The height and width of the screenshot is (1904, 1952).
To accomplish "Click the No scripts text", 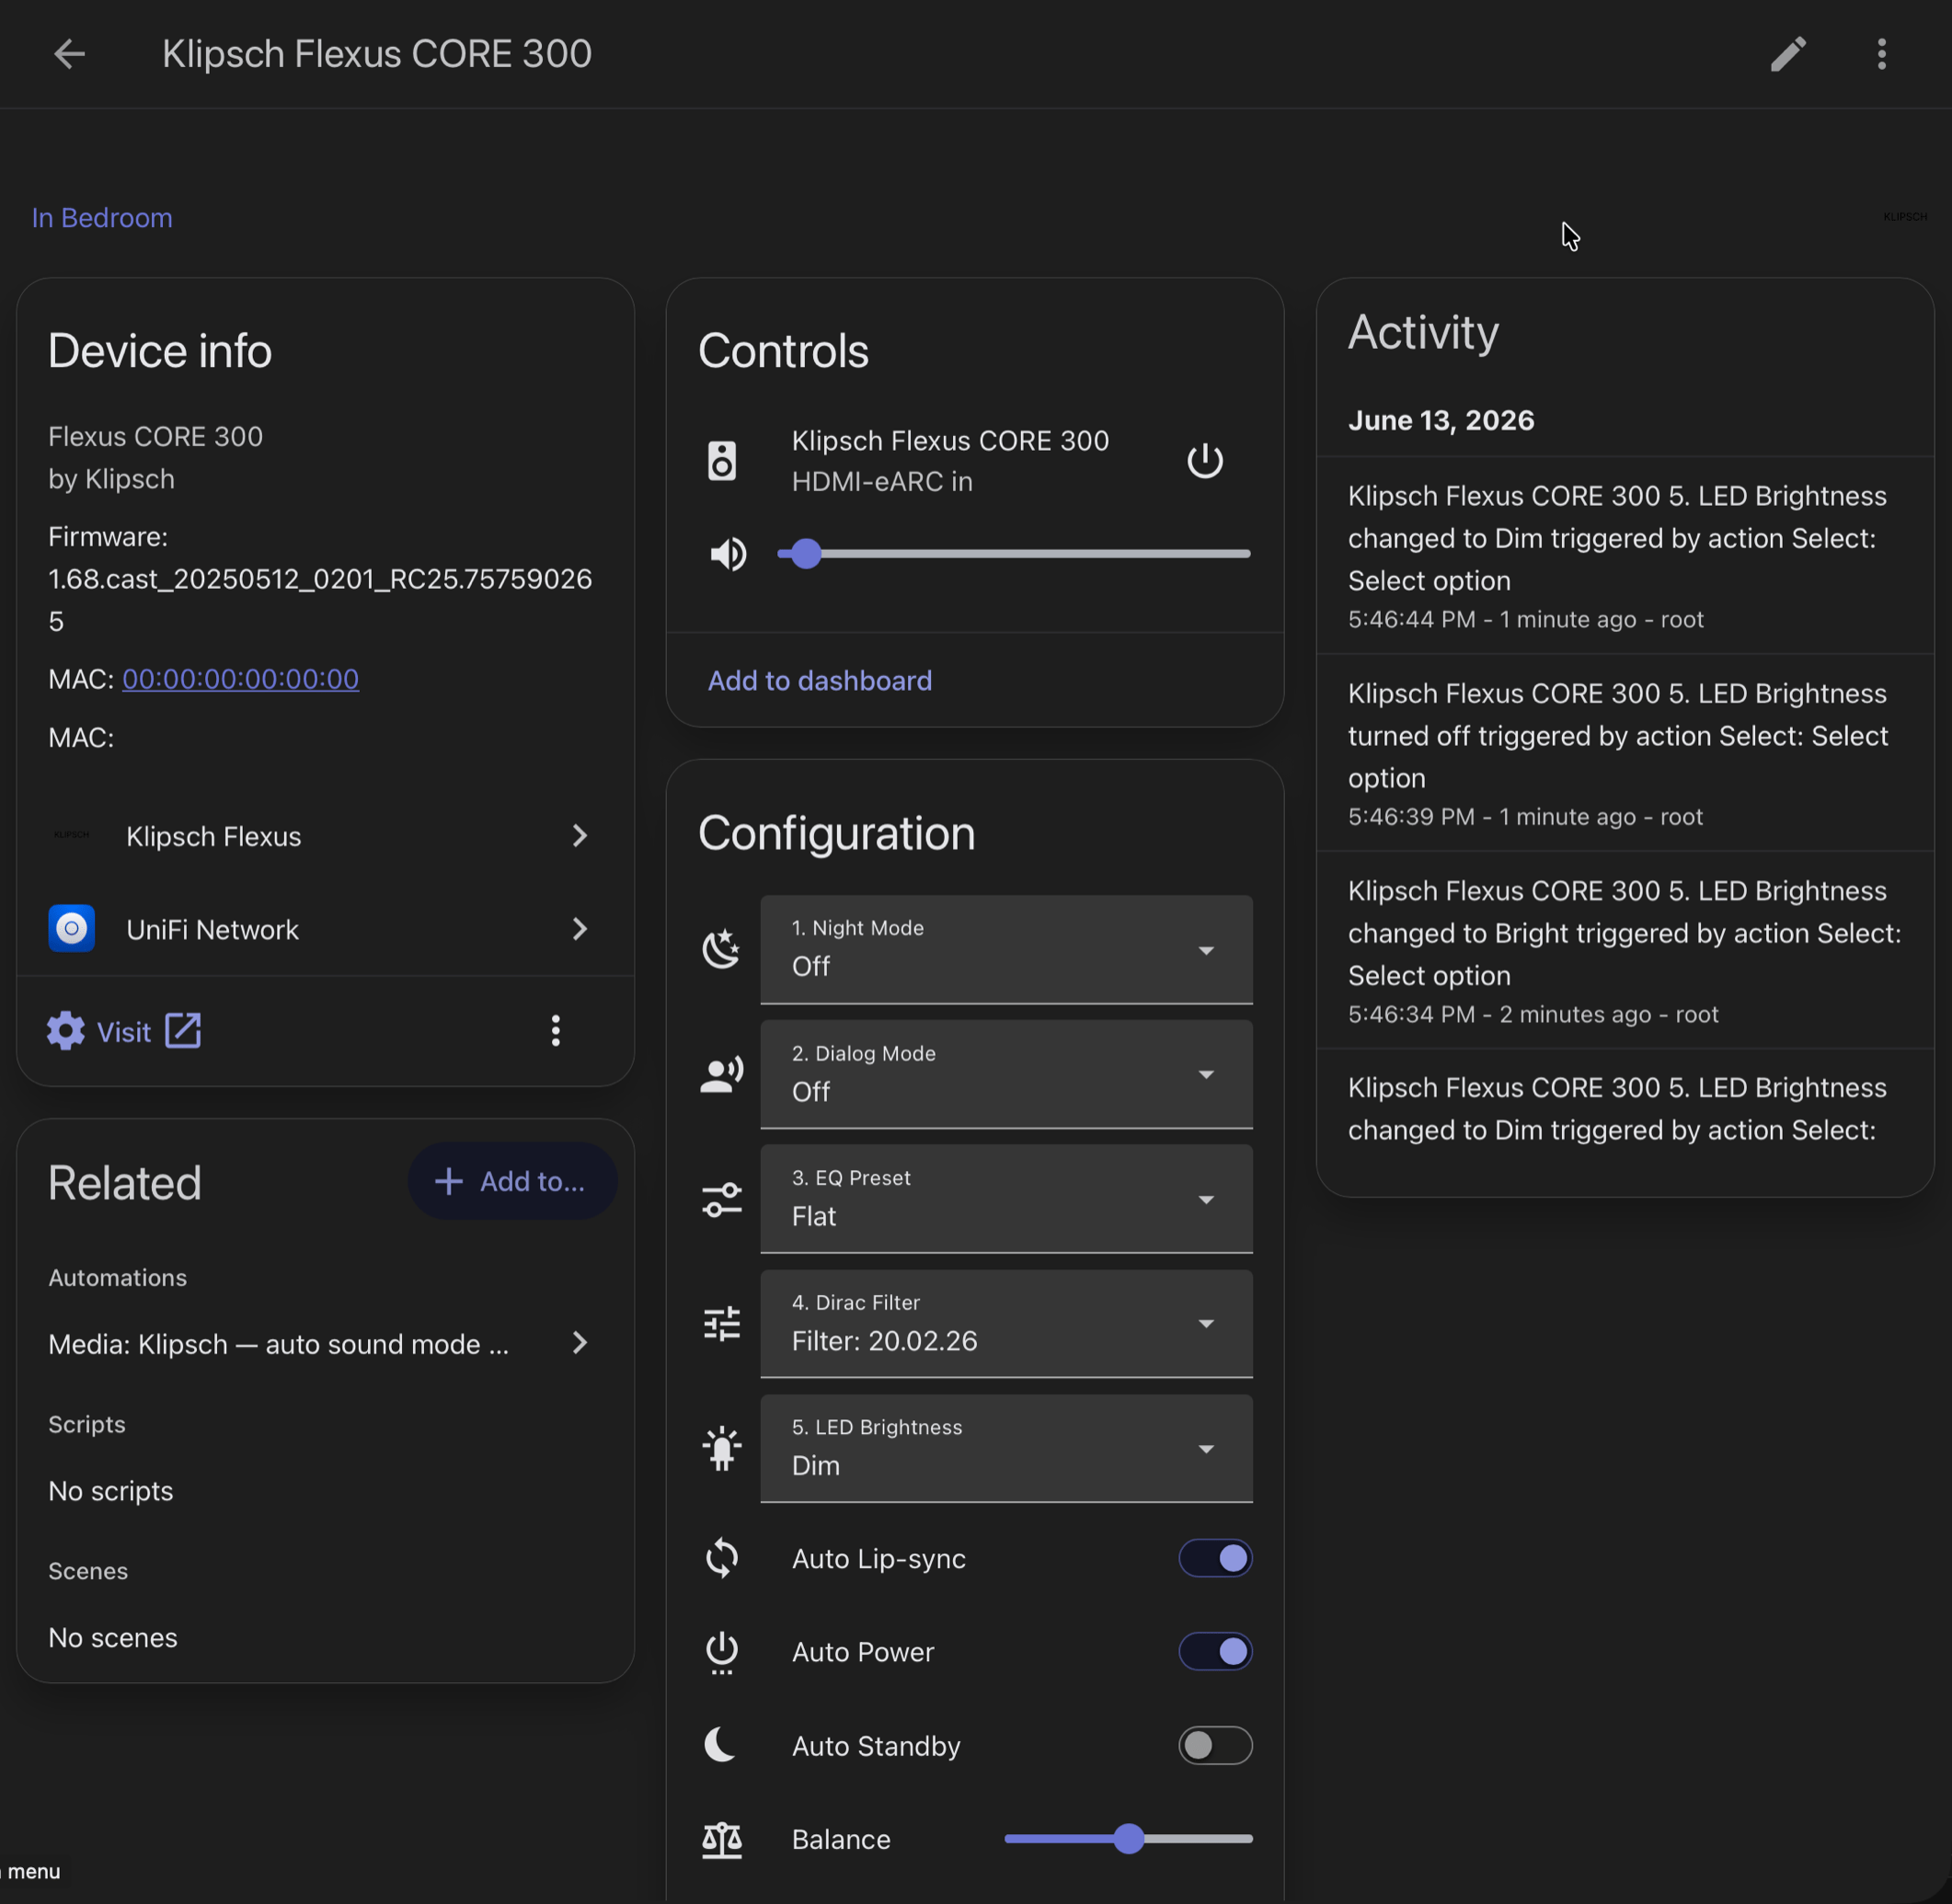I will [x=111, y=1491].
